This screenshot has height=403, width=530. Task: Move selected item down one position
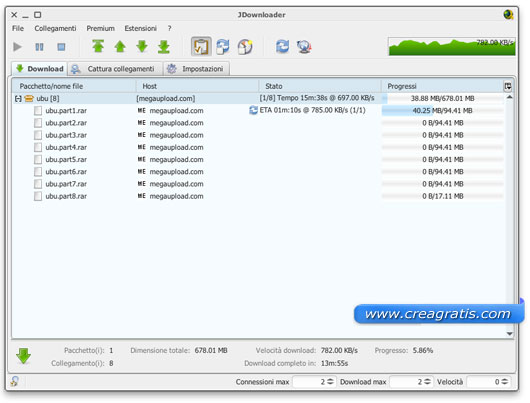pos(142,46)
